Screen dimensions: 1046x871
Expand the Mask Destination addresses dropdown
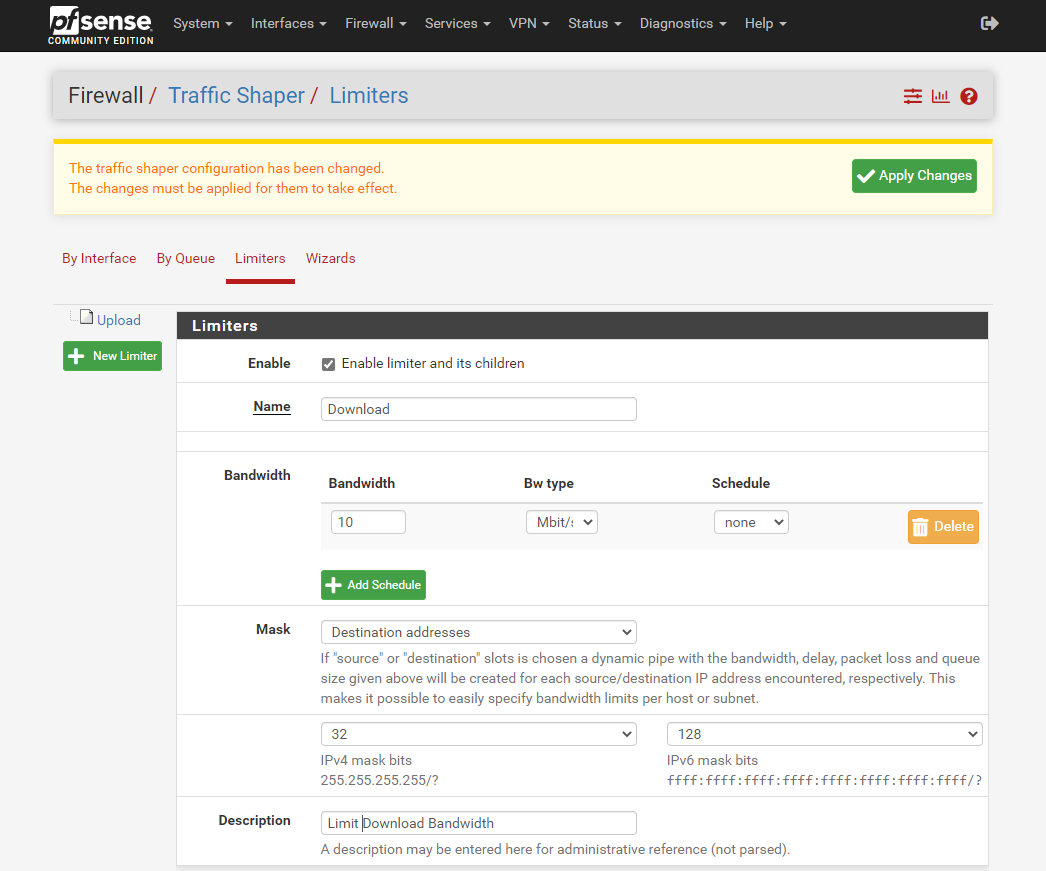tap(478, 632)
